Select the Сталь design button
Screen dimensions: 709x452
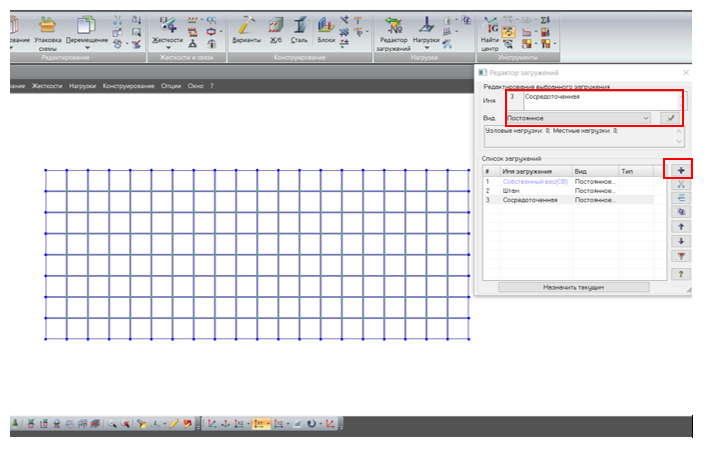tap(299, 30)
